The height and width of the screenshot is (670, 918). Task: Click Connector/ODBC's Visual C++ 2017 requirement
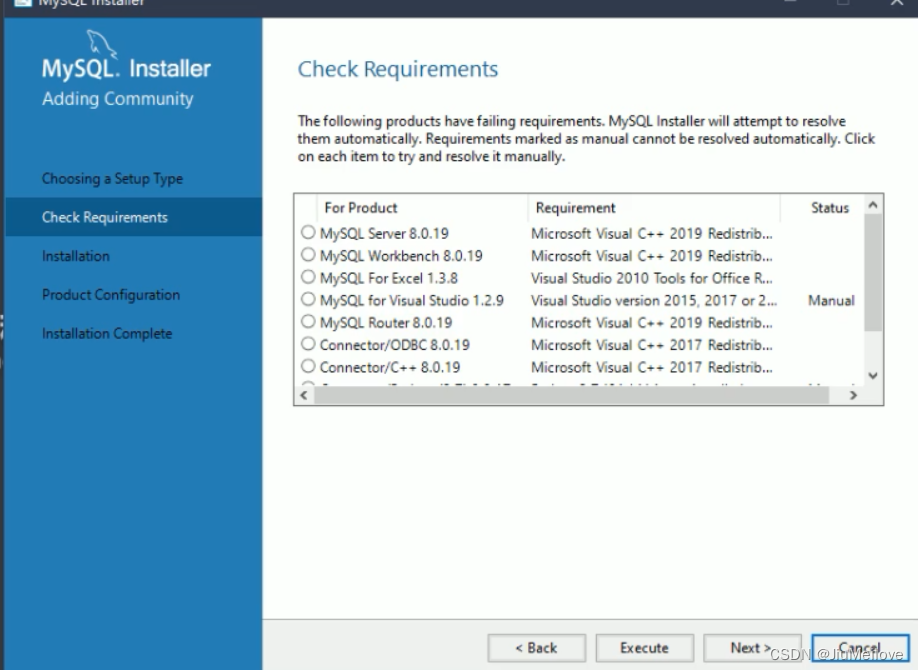point(652,345)
